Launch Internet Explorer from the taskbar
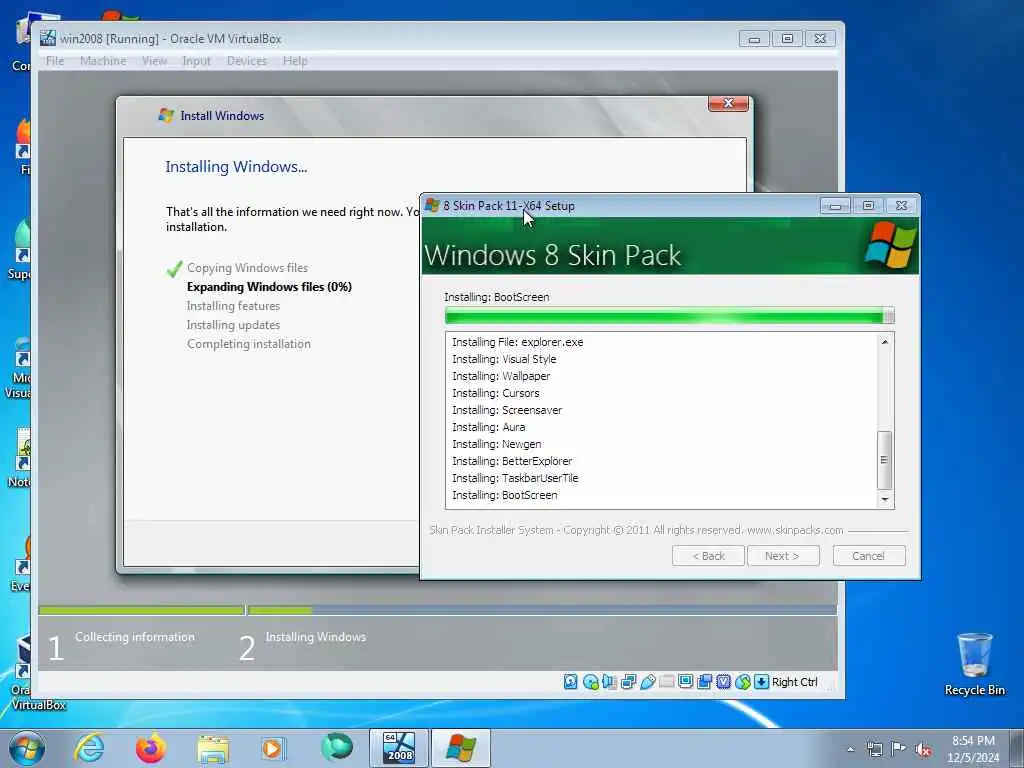Viewport: 1024px width, 768px height. (89, 748)
